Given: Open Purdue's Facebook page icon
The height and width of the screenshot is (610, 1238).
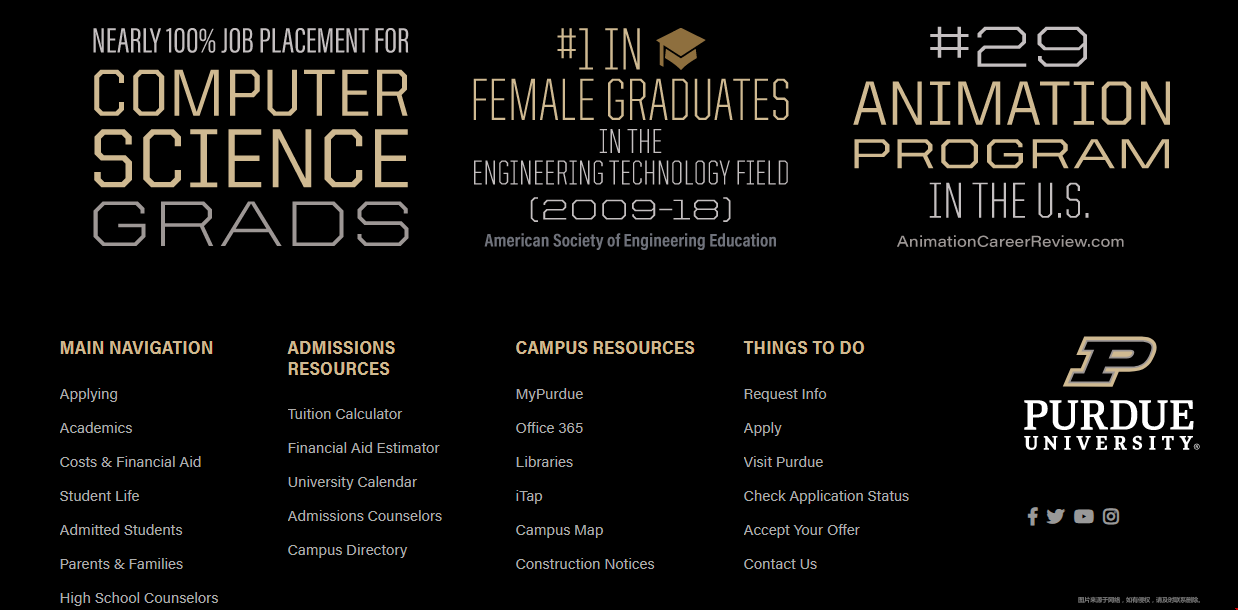Looking at the screenshot, I should (x=1033, y=516).
